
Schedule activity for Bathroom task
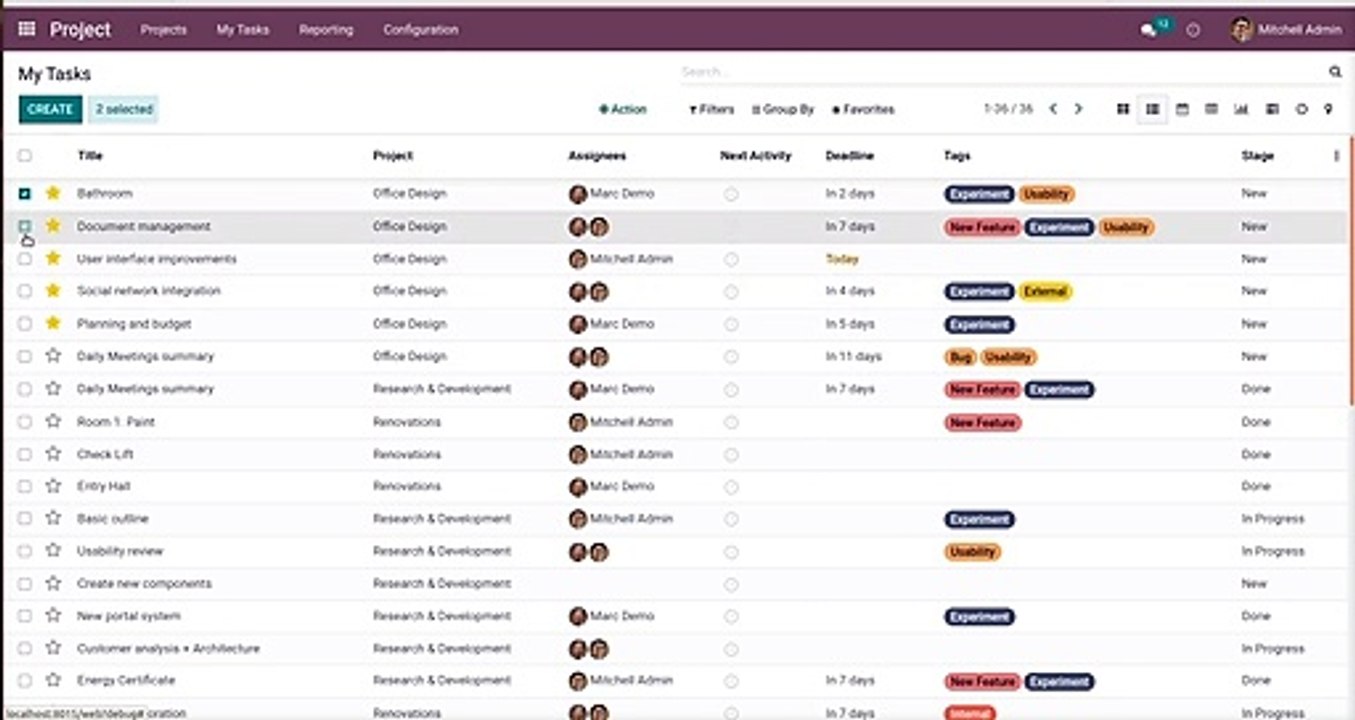pos(731,194)
